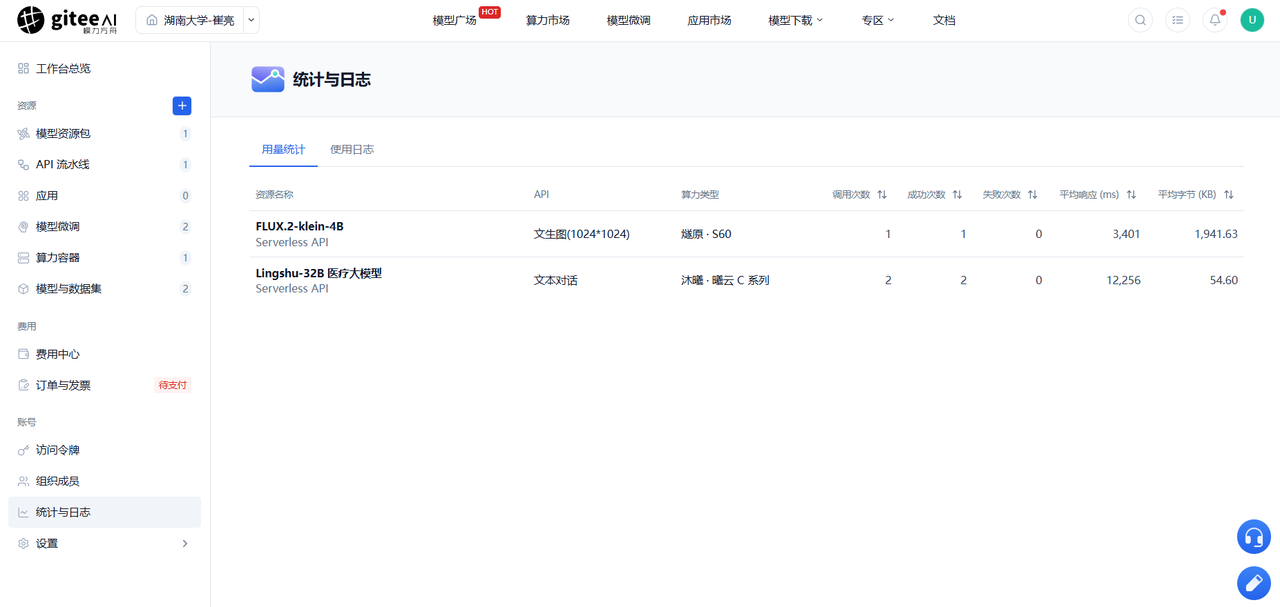Click the 设置 gear icon

(23, 544)
